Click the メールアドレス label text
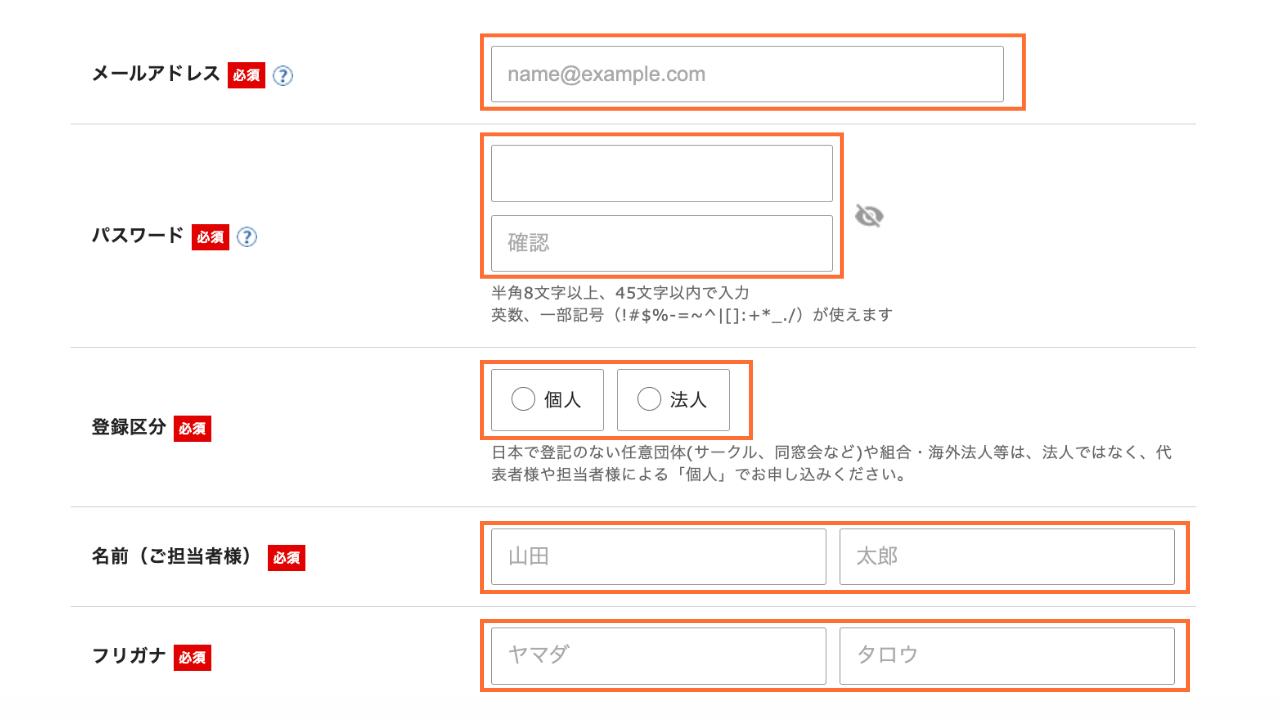This screenshot has width=1280, height=720. pyautogui.click(x=156, y=74)
